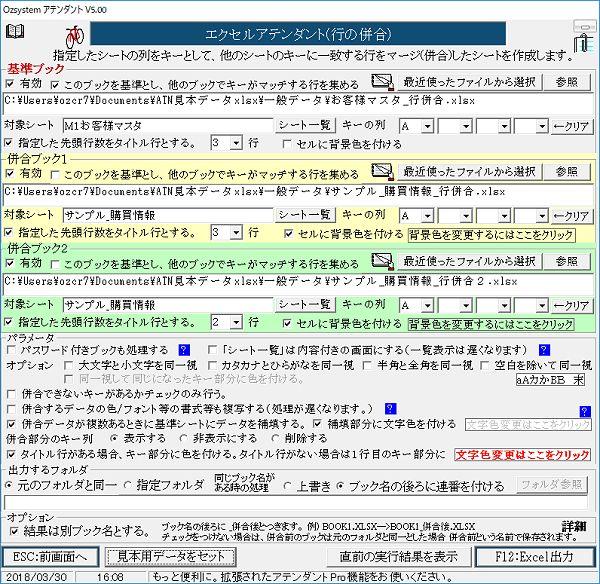Click ←クリア button in 併合ブック2
The image size is (600, 584).
click(572, 305)
